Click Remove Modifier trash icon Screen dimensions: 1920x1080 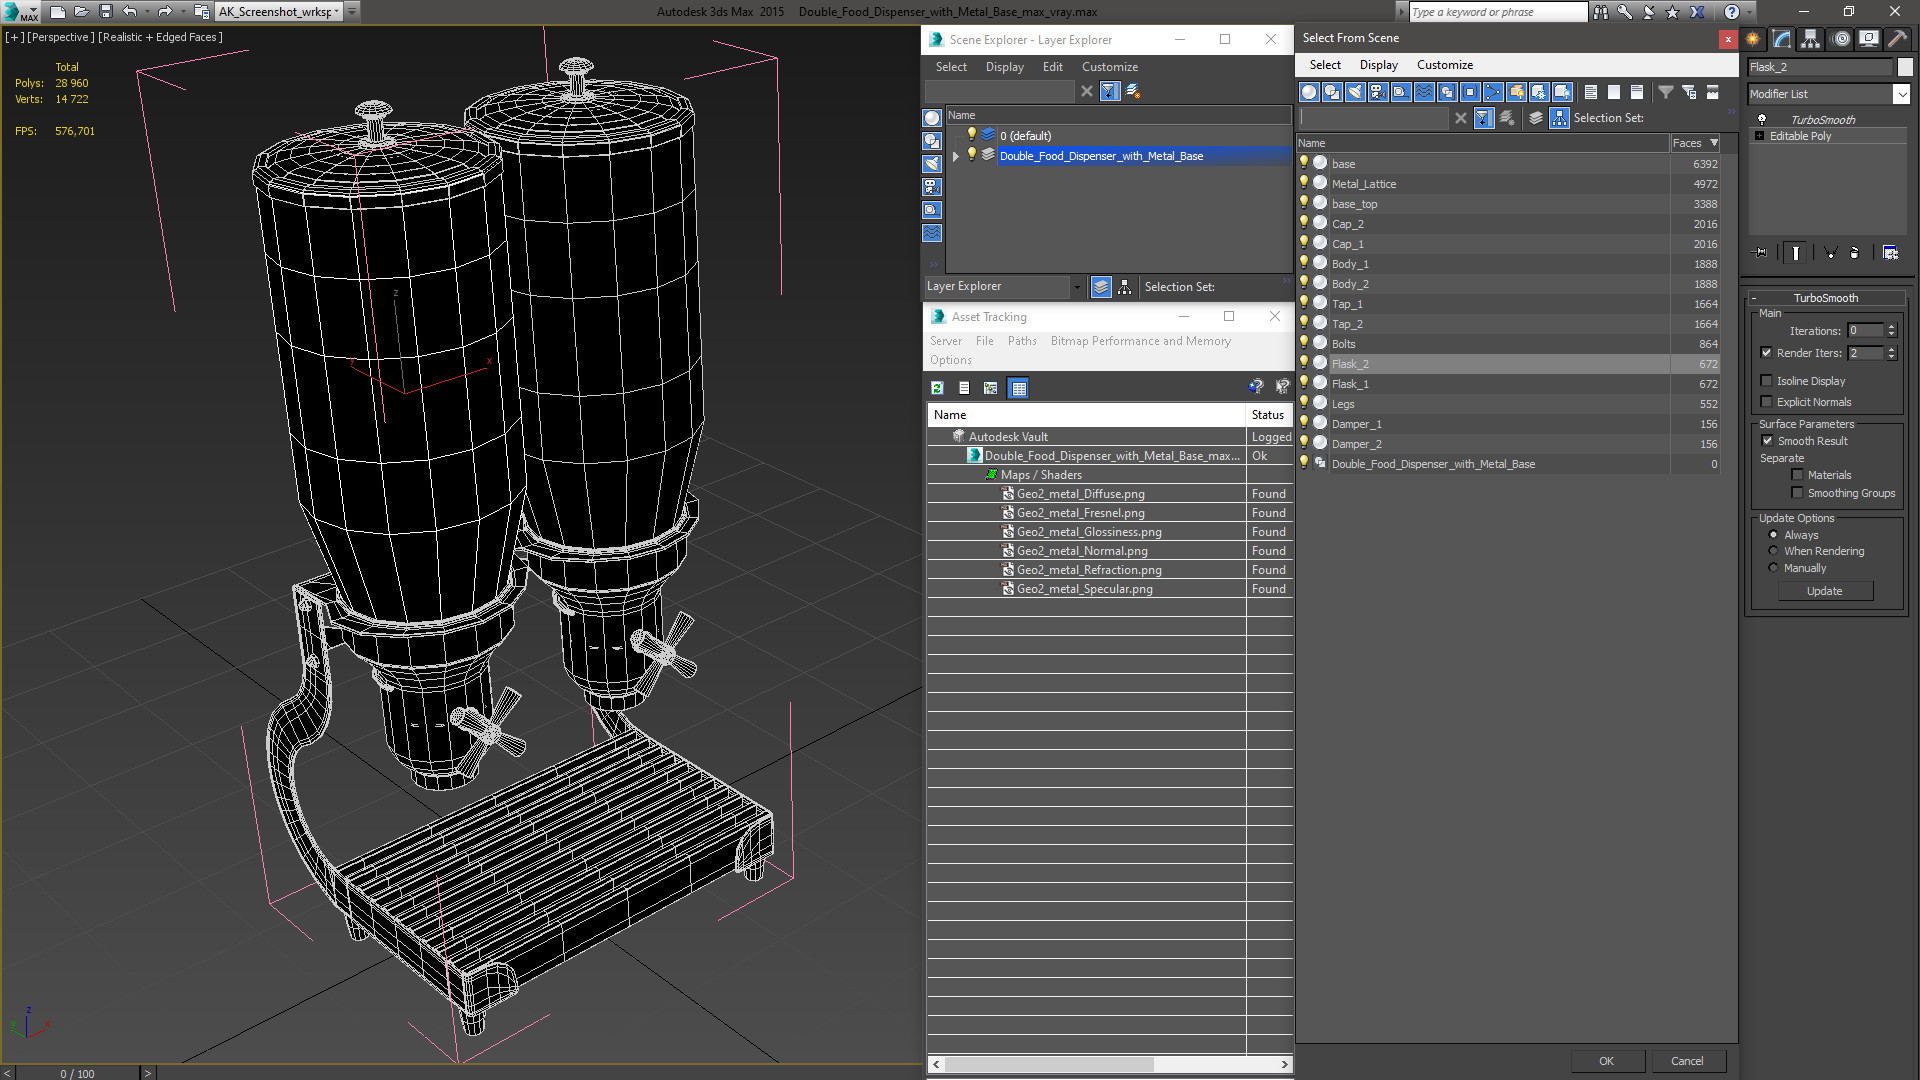1855,253
